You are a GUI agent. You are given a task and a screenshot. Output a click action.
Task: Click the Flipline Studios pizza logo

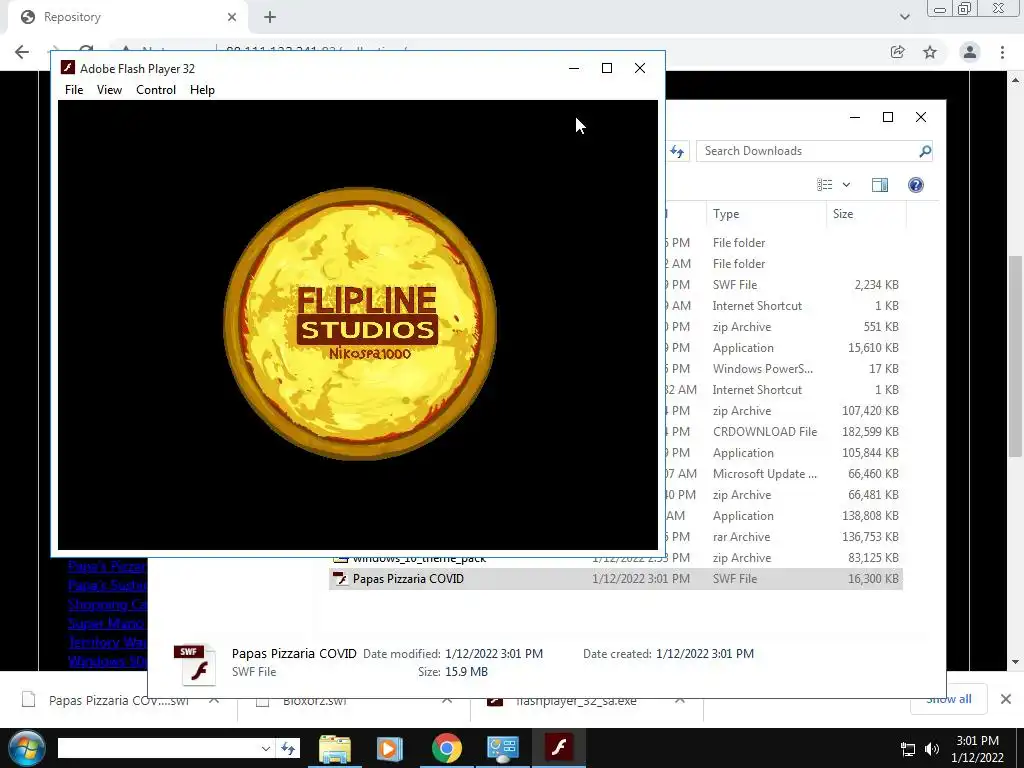(360, 324)
